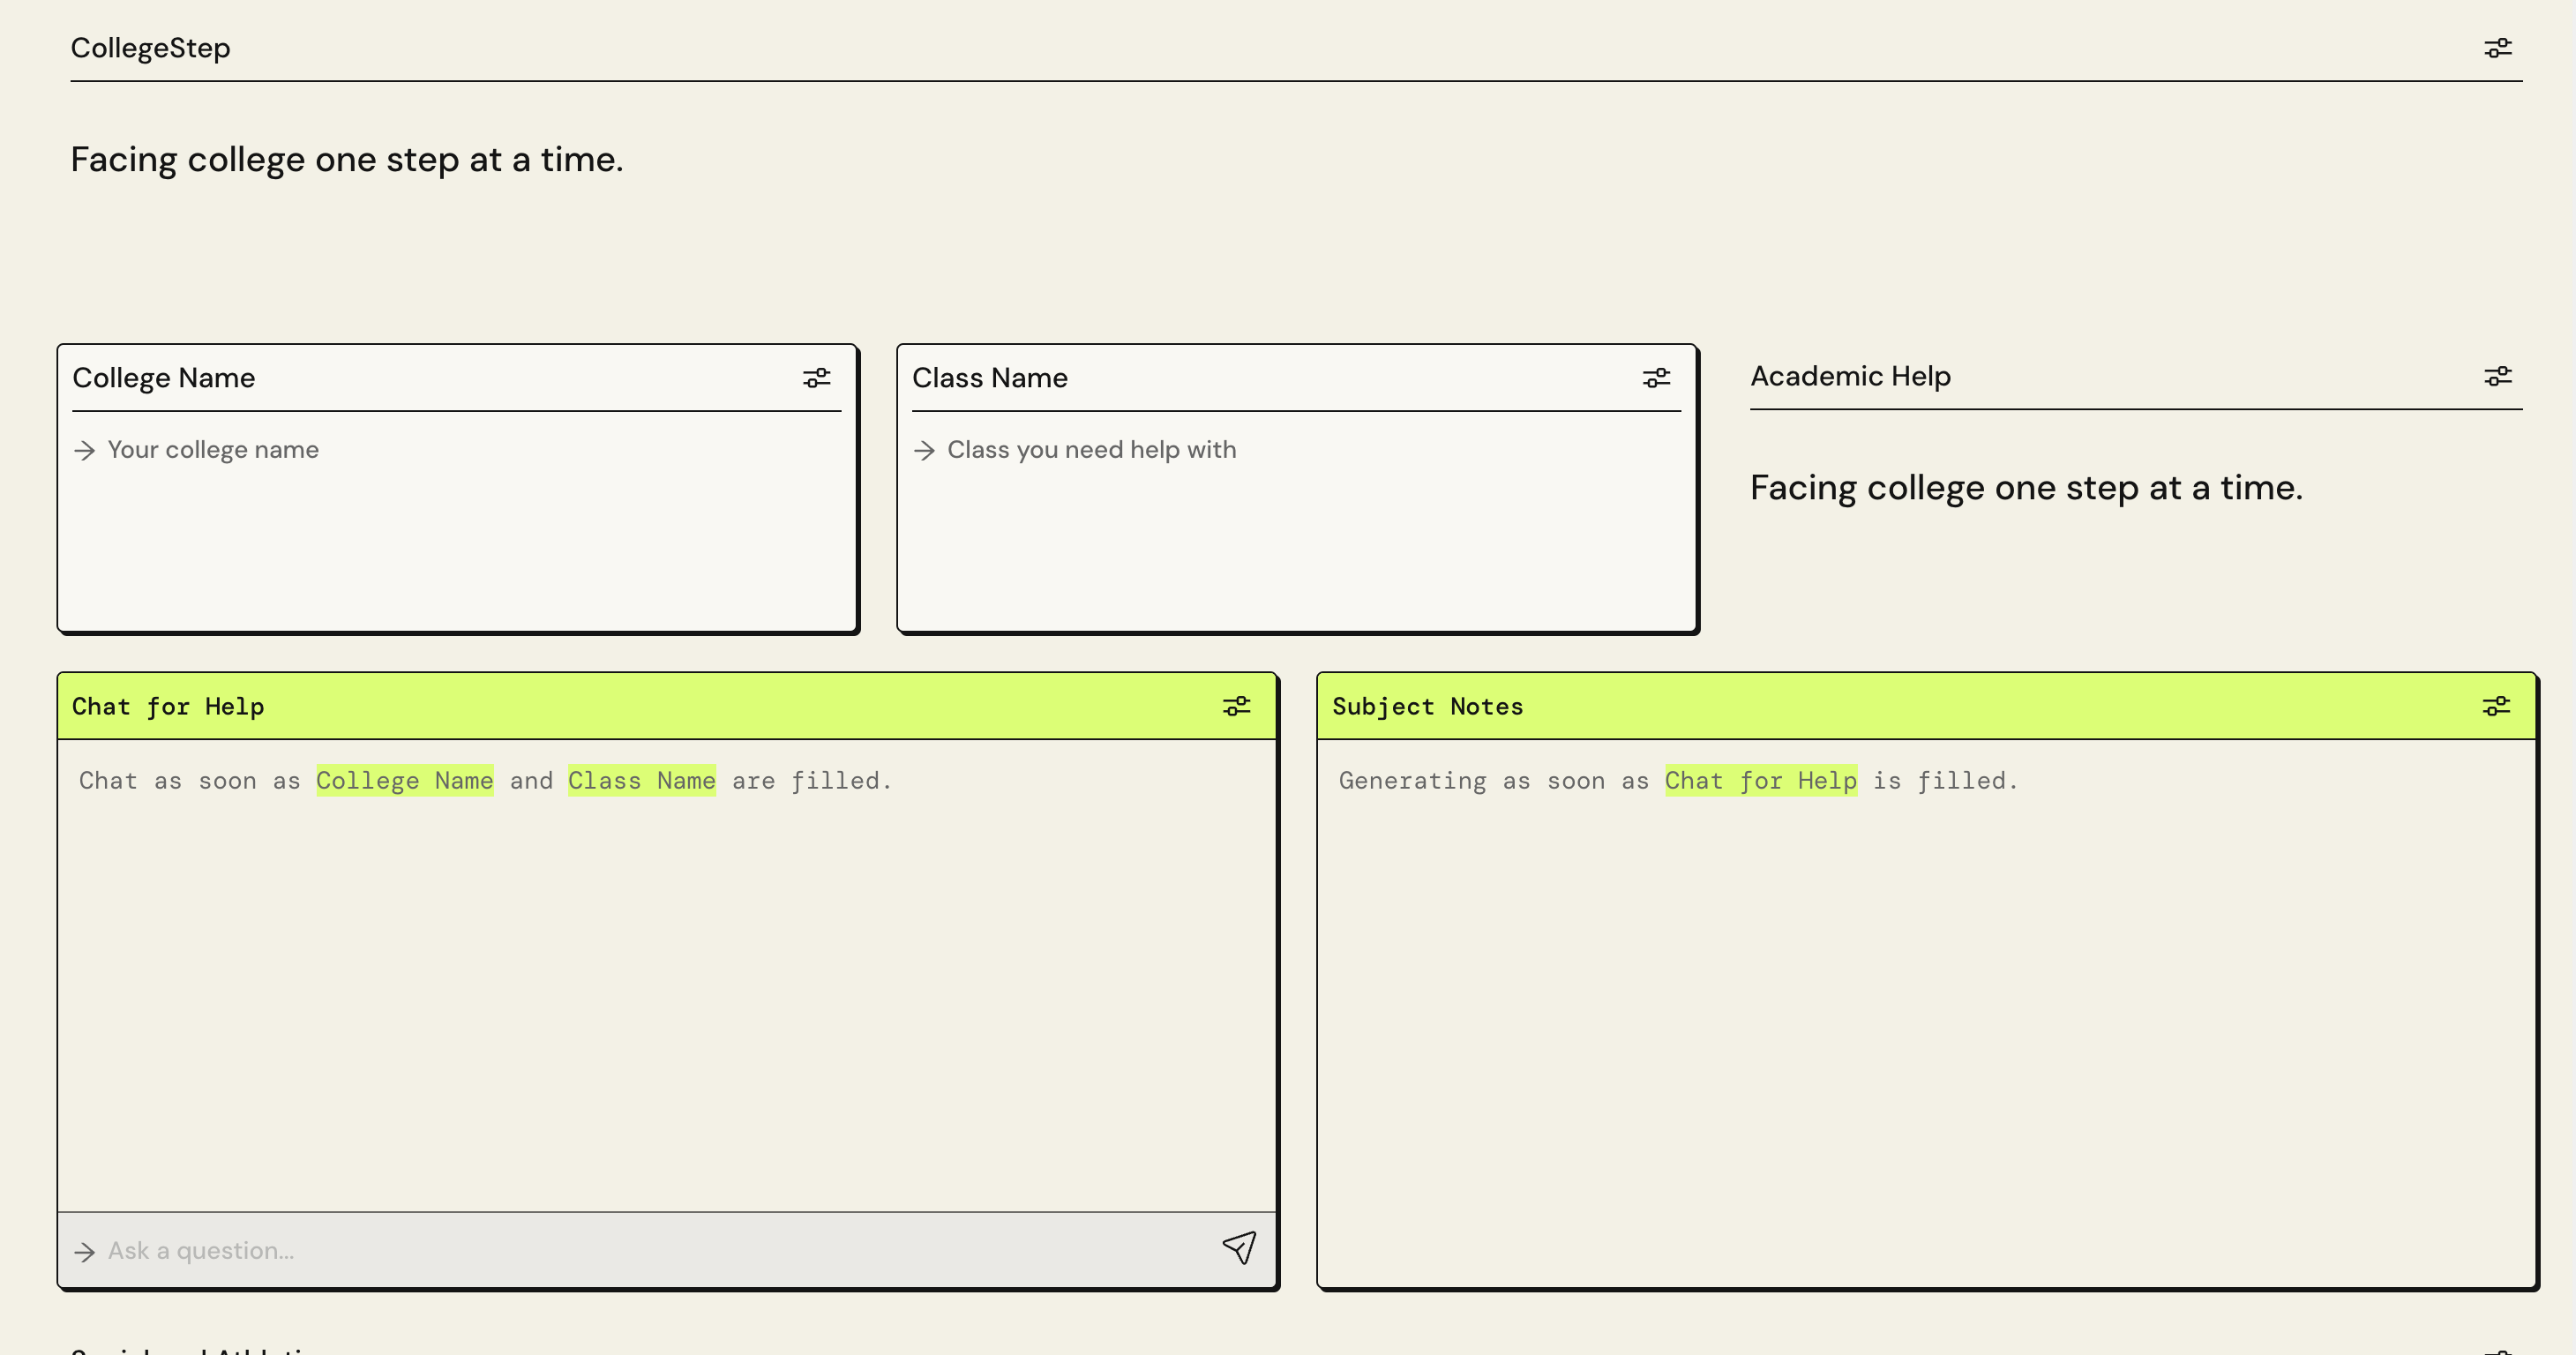This screenshot has height=1355, width=2576.
Task: Click the CollegeStep title text
Action: pyautogui.click(x=150, y=48)
